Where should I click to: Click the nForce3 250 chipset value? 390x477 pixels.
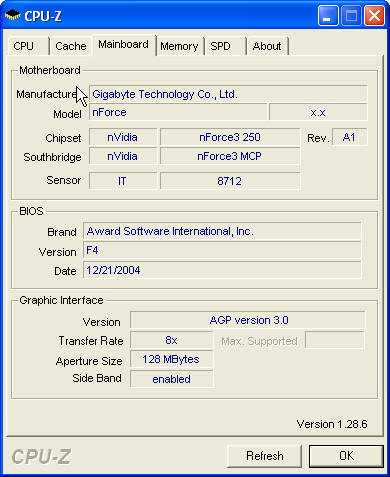pos(230,137)
